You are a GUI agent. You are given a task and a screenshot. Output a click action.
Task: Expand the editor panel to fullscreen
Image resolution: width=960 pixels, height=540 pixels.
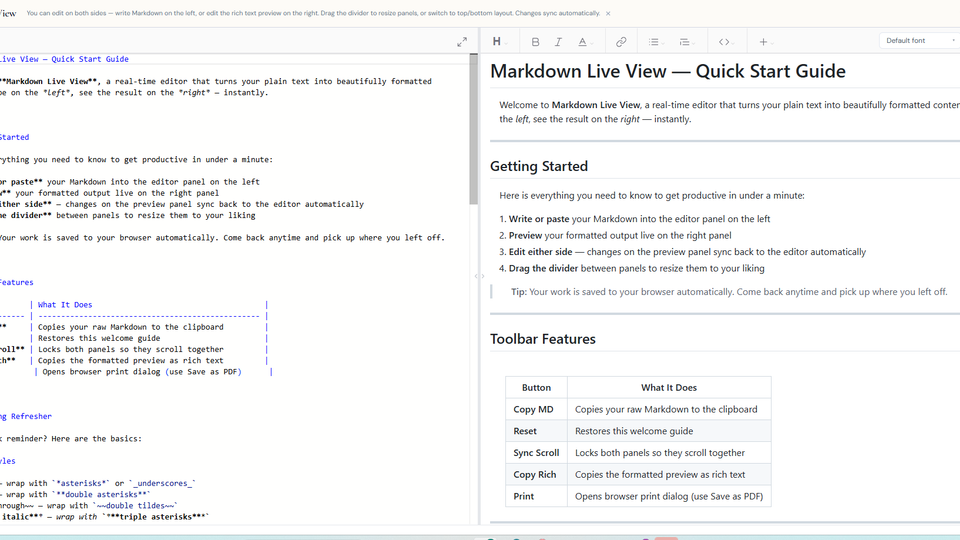tap(462, 42)
